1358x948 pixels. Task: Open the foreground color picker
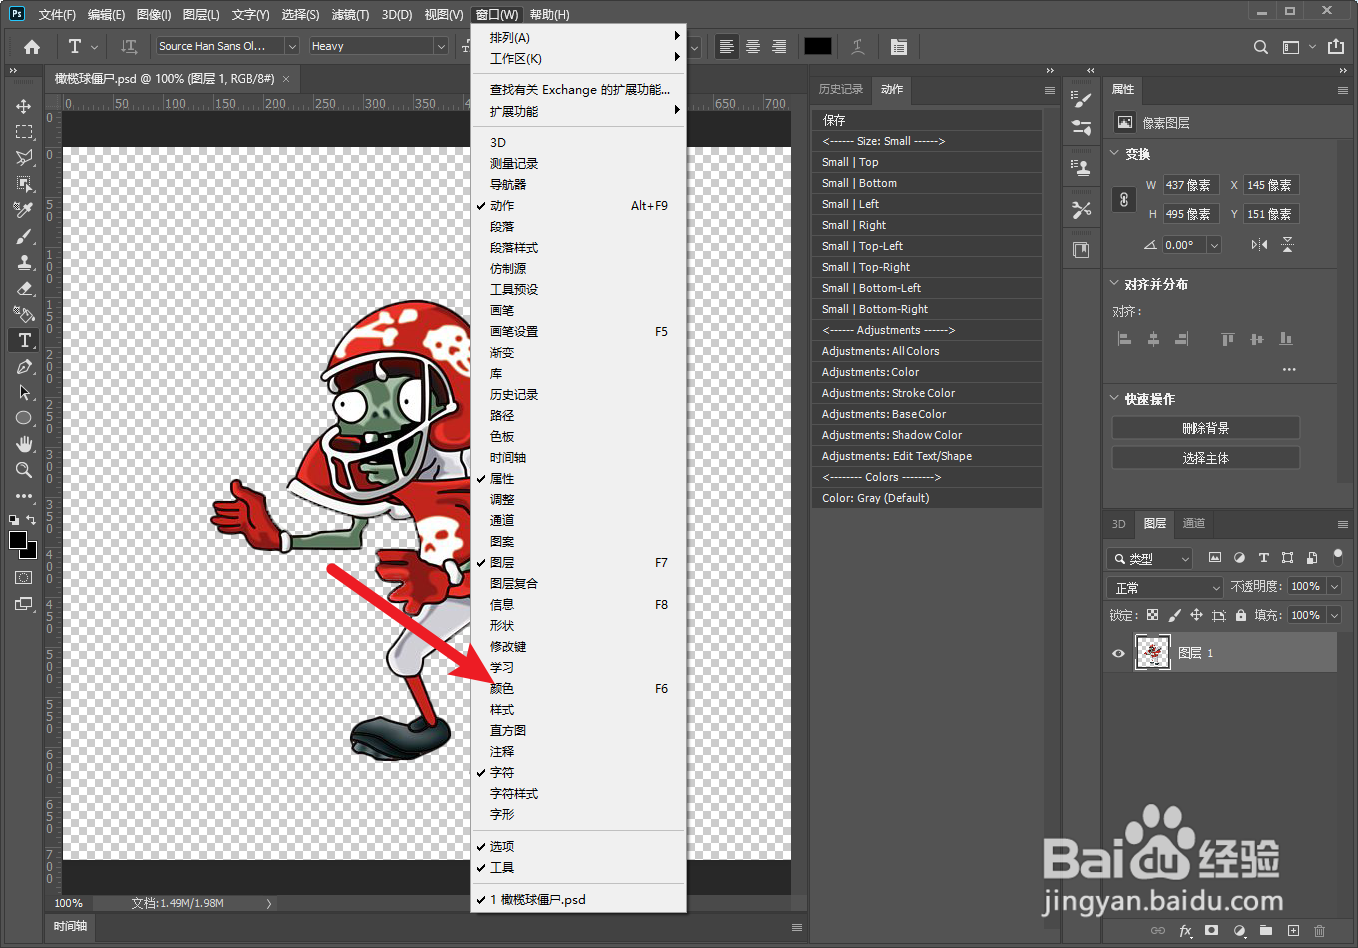click(17, 541)
